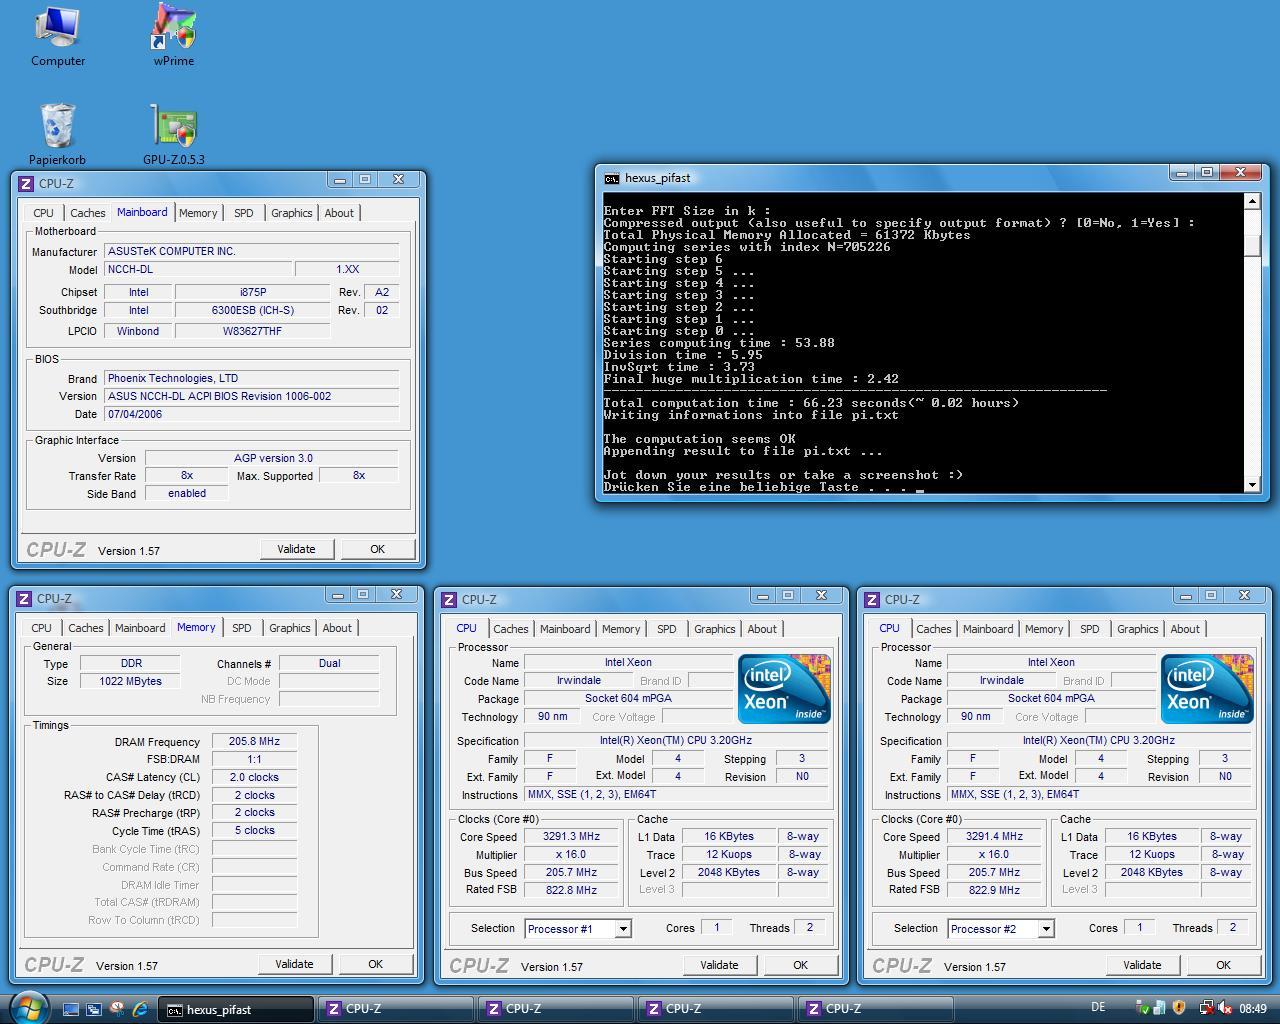The image size is (1280, 1024).
Task: Open the Graphics tab in the Processor #2 window
Action: click(x=1137, y=629)
